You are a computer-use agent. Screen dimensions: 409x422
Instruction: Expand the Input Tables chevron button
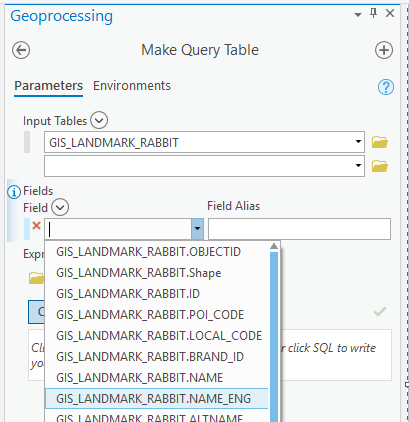click(99, 120)
